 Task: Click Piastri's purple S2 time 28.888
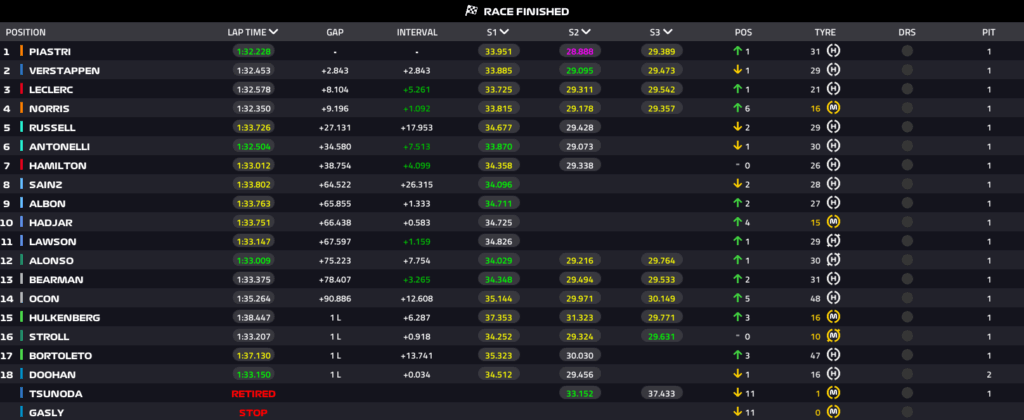[580, 51]
